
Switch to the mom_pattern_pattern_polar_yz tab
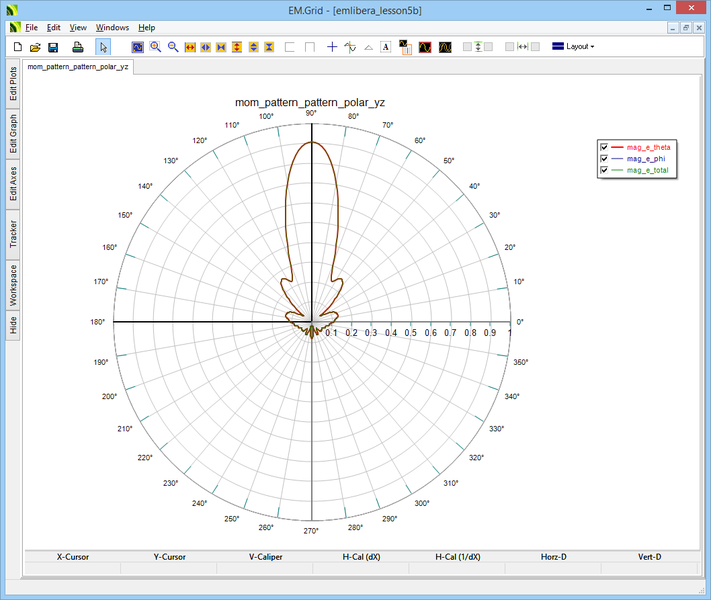(x=78, y=68)
